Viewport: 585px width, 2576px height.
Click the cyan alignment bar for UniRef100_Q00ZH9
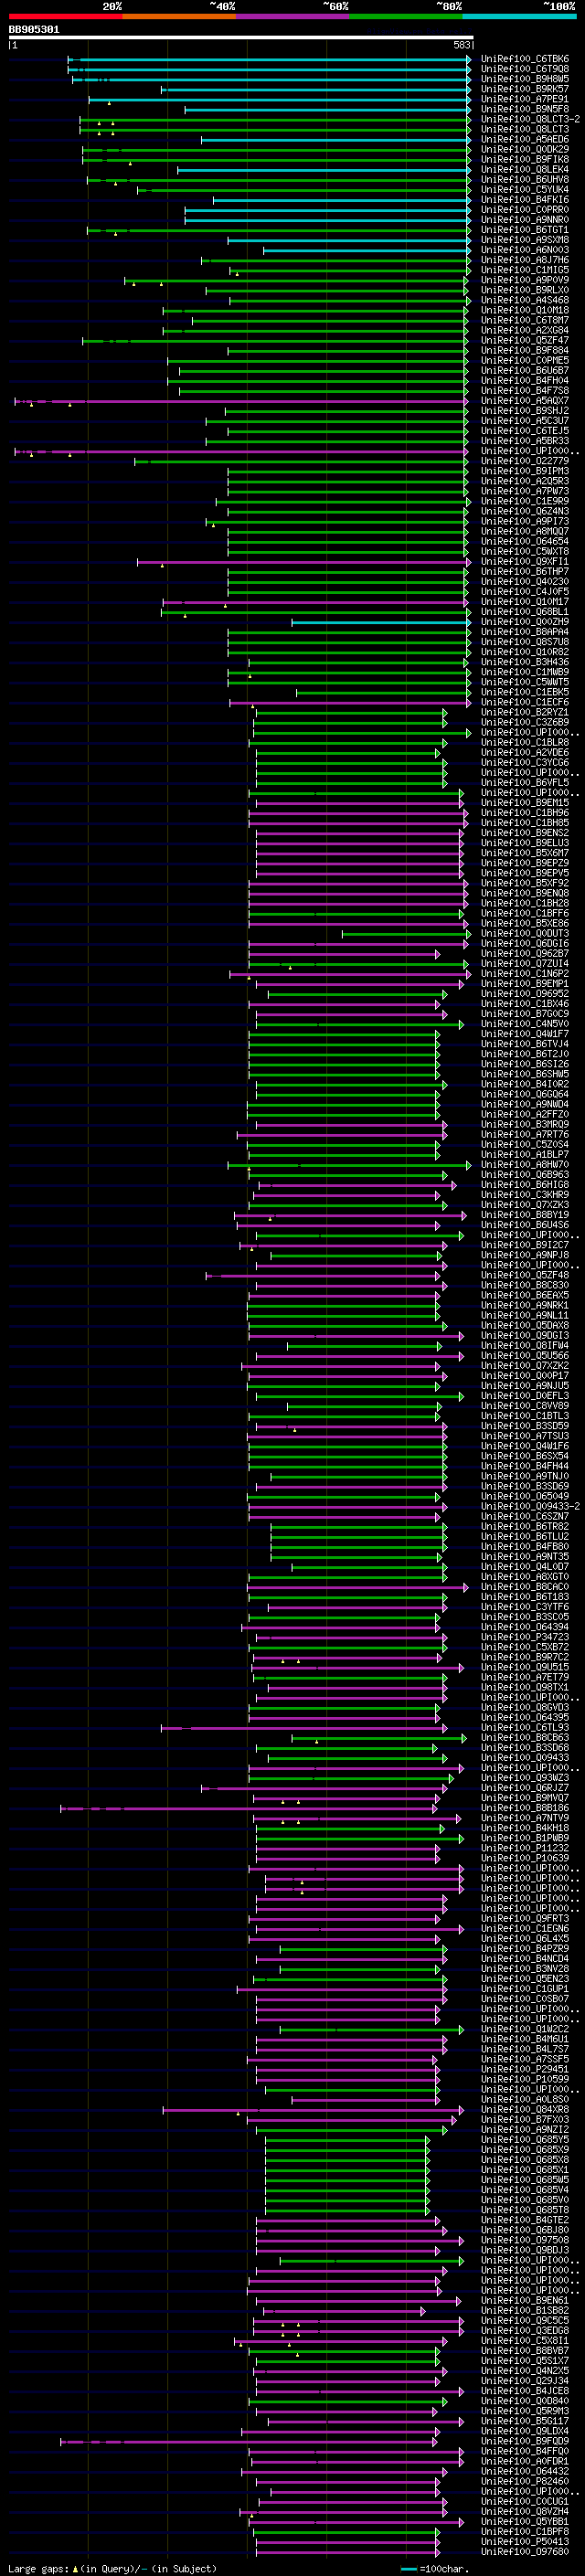[x=381, y=622]
